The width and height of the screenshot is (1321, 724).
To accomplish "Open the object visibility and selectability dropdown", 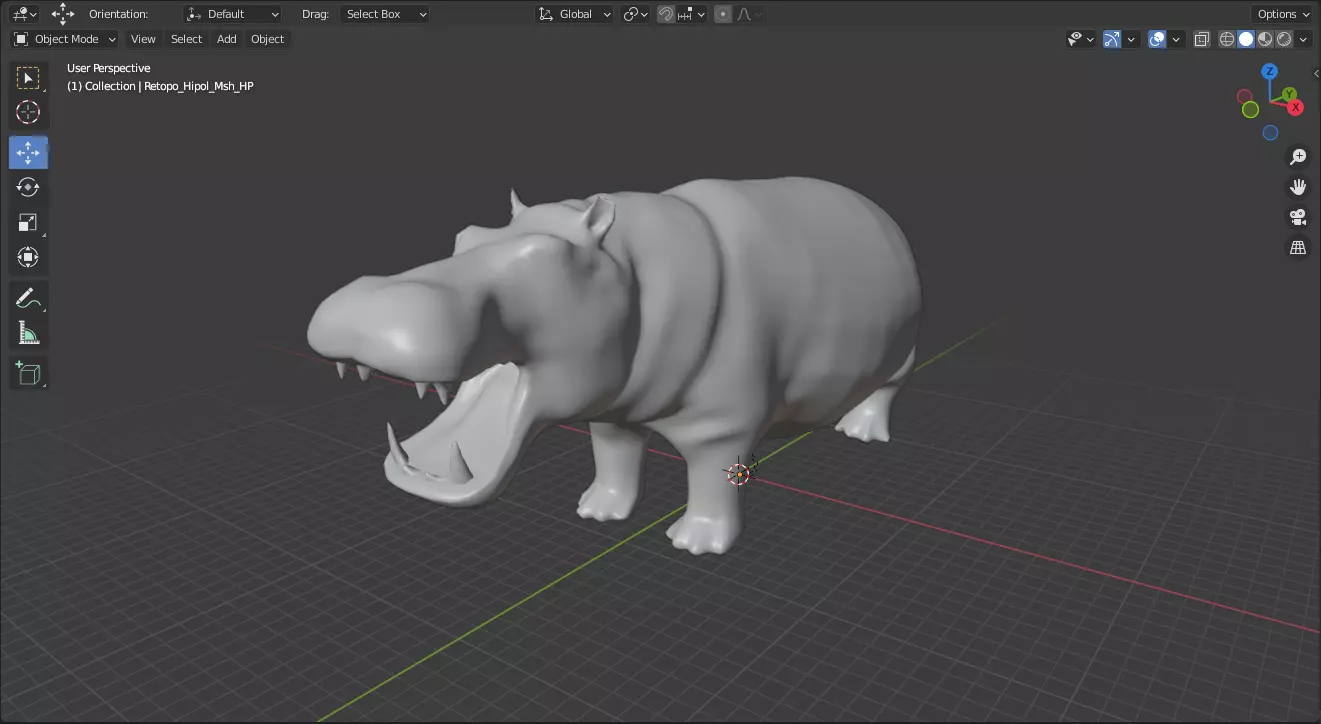I will tap(1081, 39).
